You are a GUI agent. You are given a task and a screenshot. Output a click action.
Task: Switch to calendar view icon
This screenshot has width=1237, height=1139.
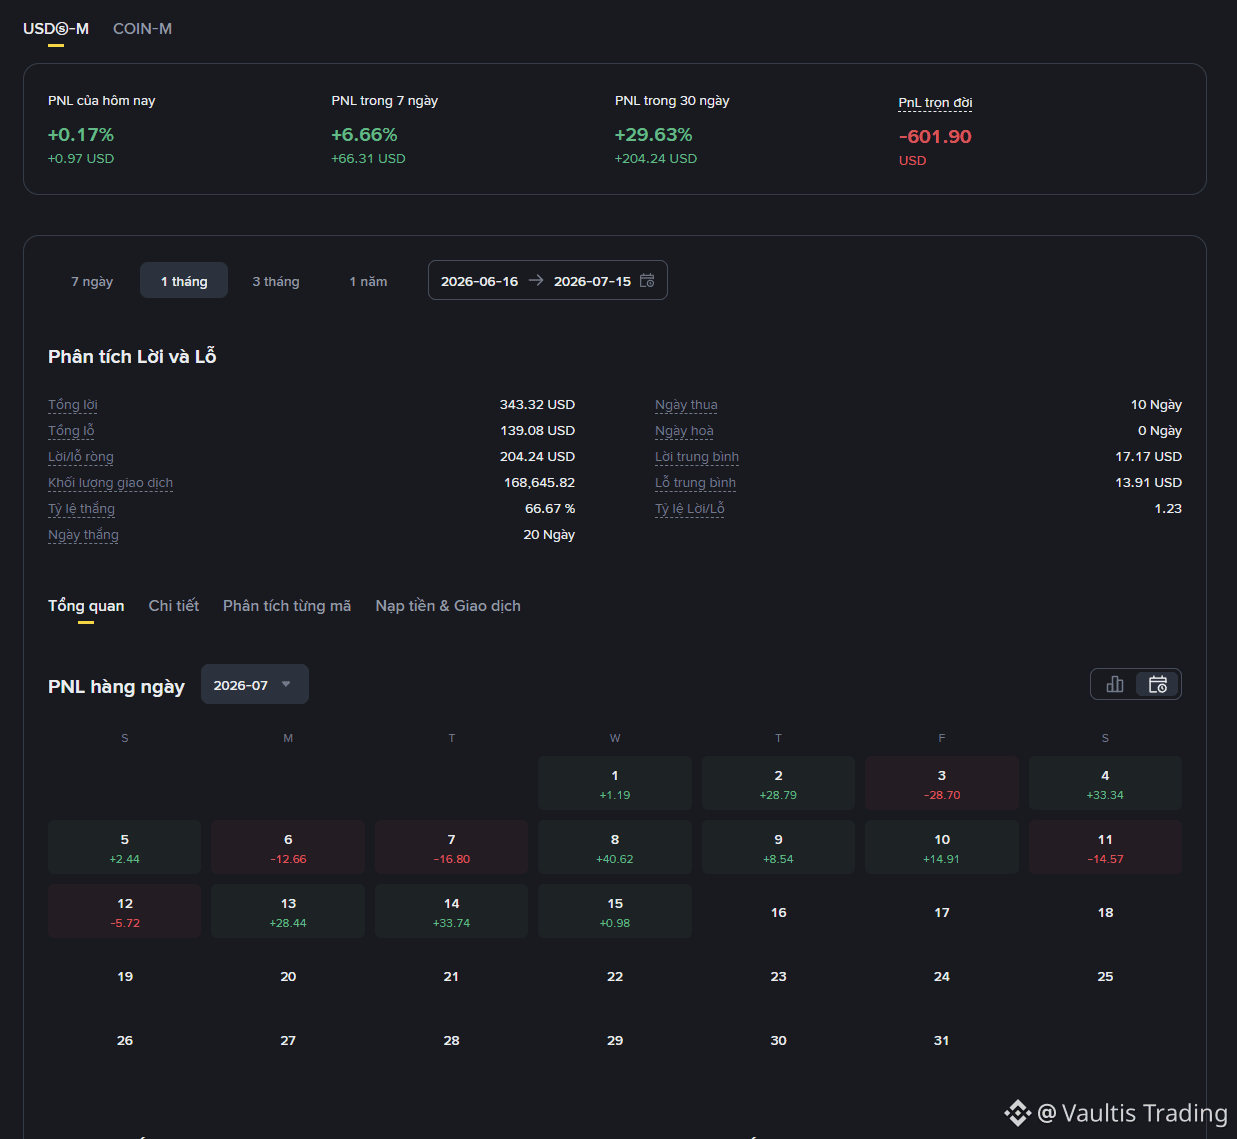coord(1158,684)
